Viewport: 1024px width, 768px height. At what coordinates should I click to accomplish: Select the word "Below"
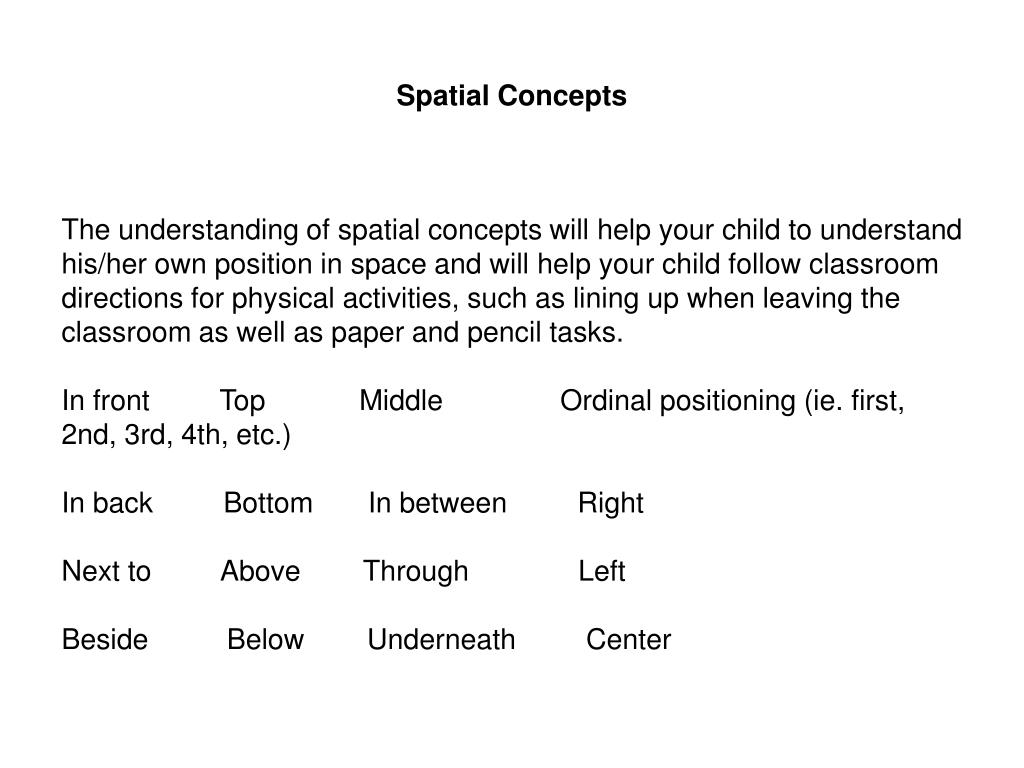(266, 639)
